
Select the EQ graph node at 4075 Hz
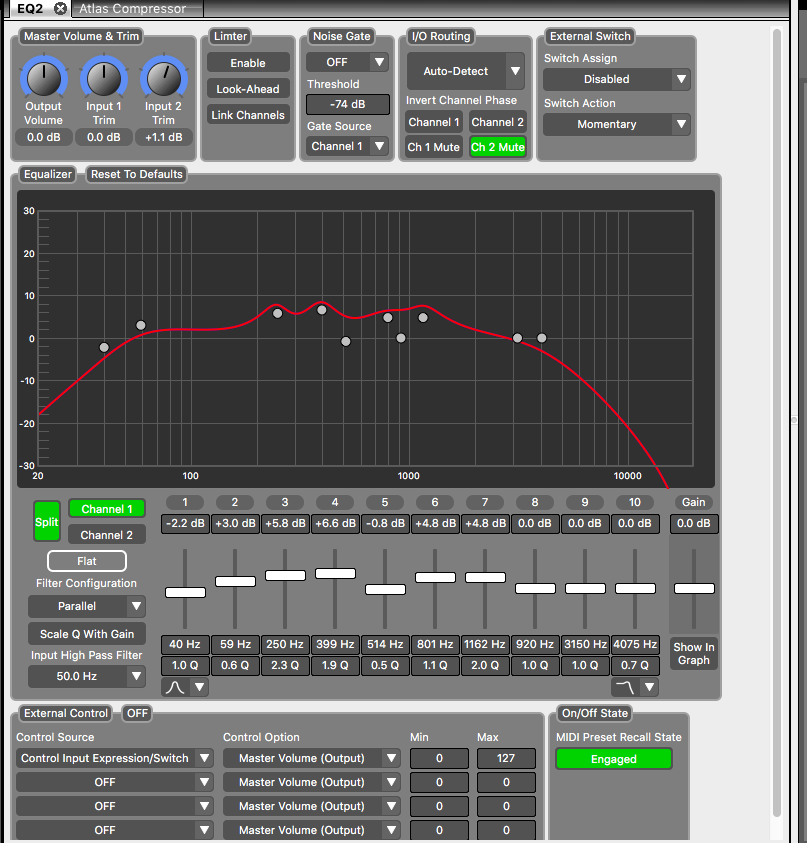(x=542, y=338)
